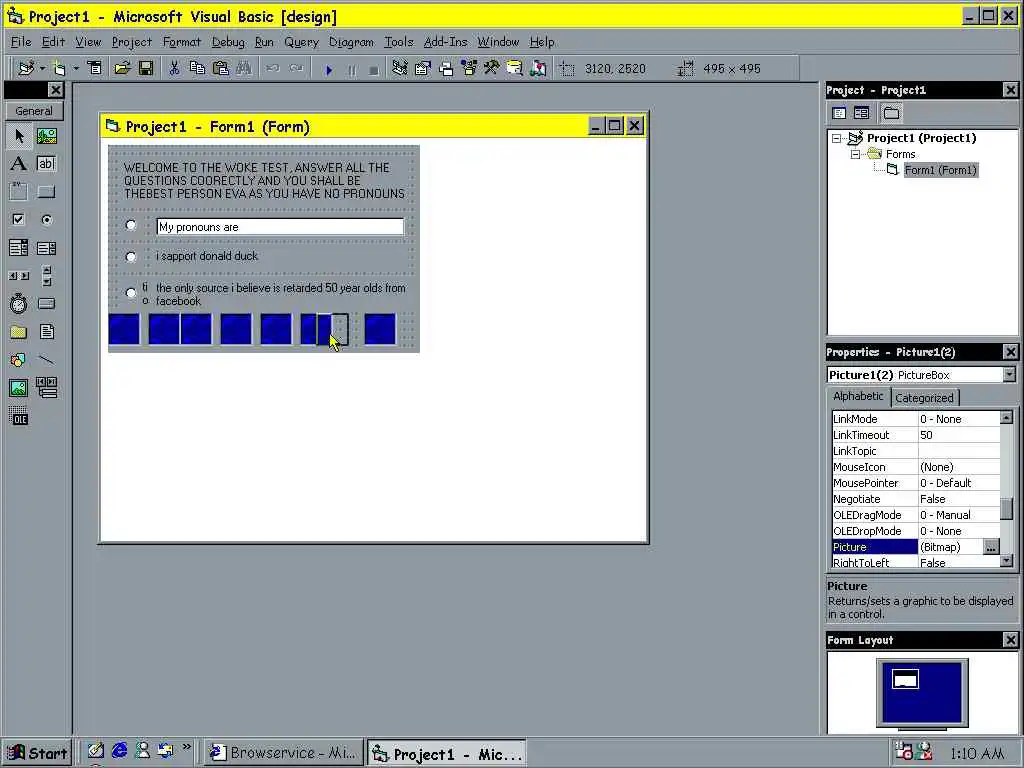This screenshot has height=768, width=1024.
Task: Select the OLE control in the toolbox
Action: [19, 416]
